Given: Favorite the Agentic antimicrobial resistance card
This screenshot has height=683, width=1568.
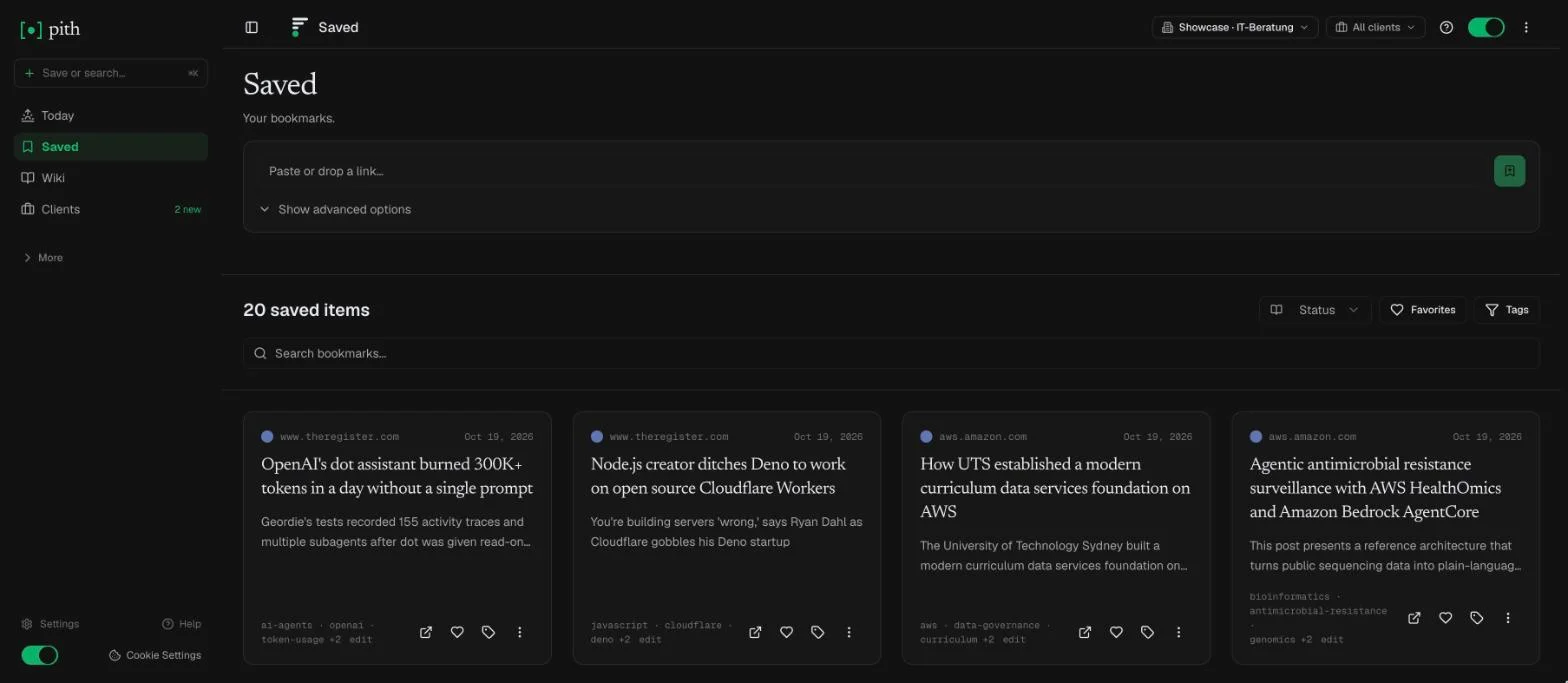Looking at the screenshot, I should pos(1445,618).
